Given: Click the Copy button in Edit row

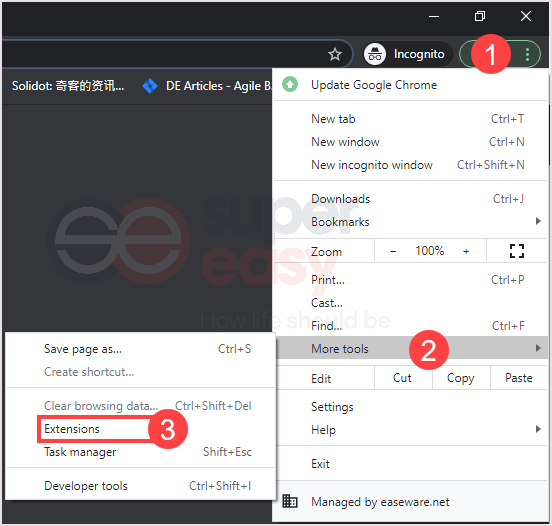Looking at the screenshot, I should click(460, 378).
